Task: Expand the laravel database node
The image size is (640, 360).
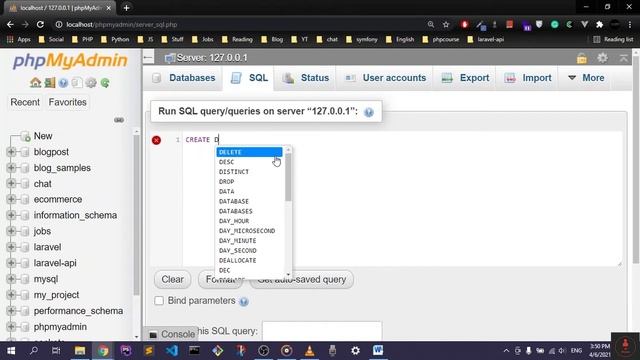Action: [x=11, y=247]
